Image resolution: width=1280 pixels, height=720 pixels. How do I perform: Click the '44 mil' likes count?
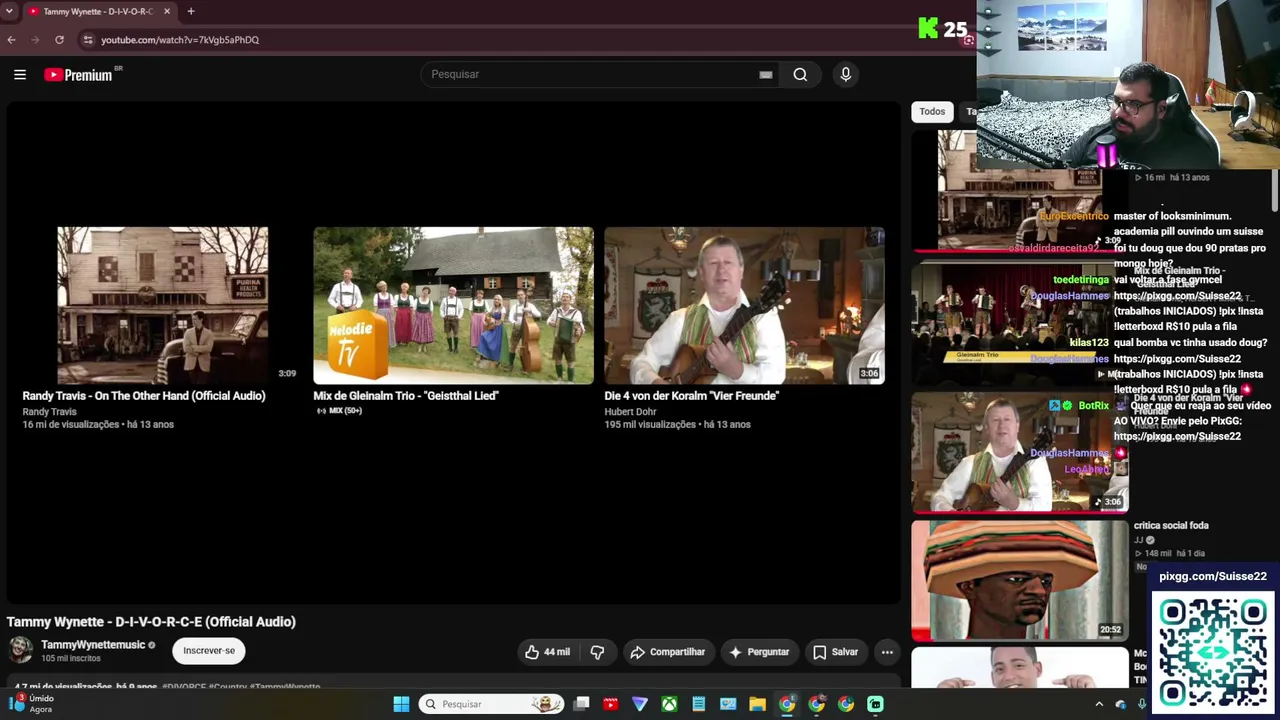pyautogui.click(x=557, y=652)
